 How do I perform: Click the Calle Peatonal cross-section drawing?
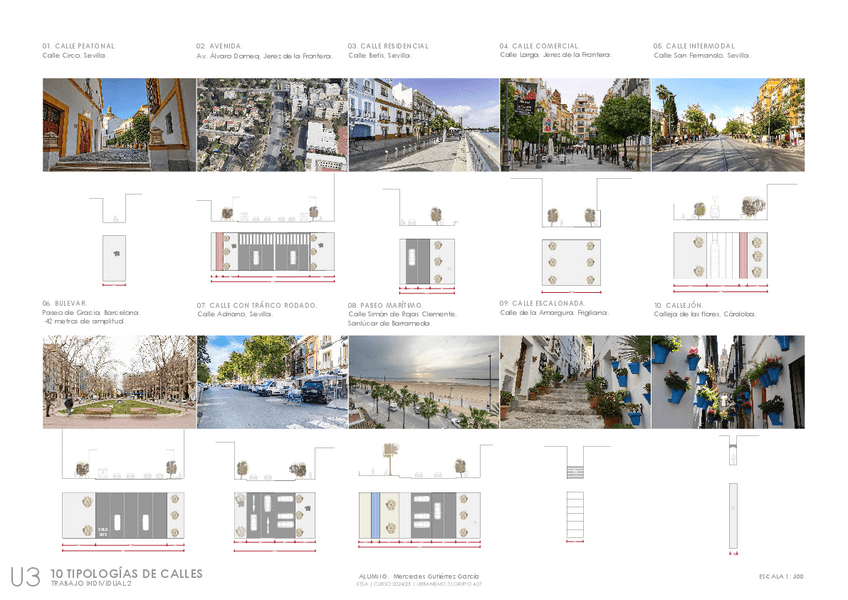point(115,208)
